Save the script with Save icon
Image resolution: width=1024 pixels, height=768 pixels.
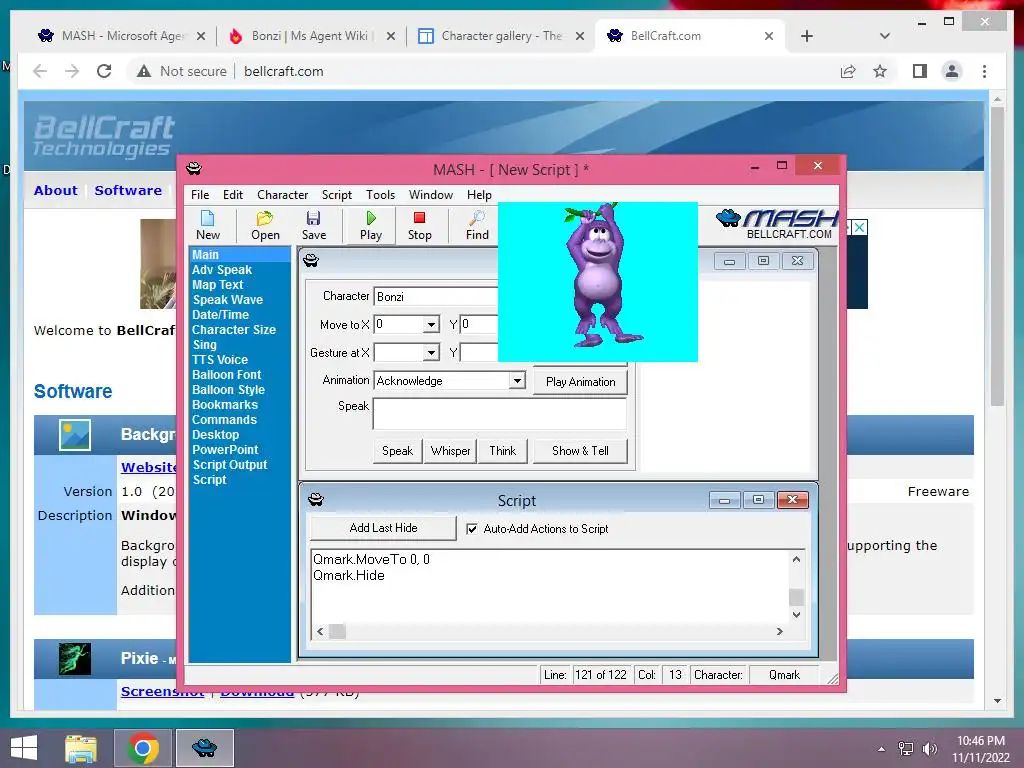pos(313,225)
